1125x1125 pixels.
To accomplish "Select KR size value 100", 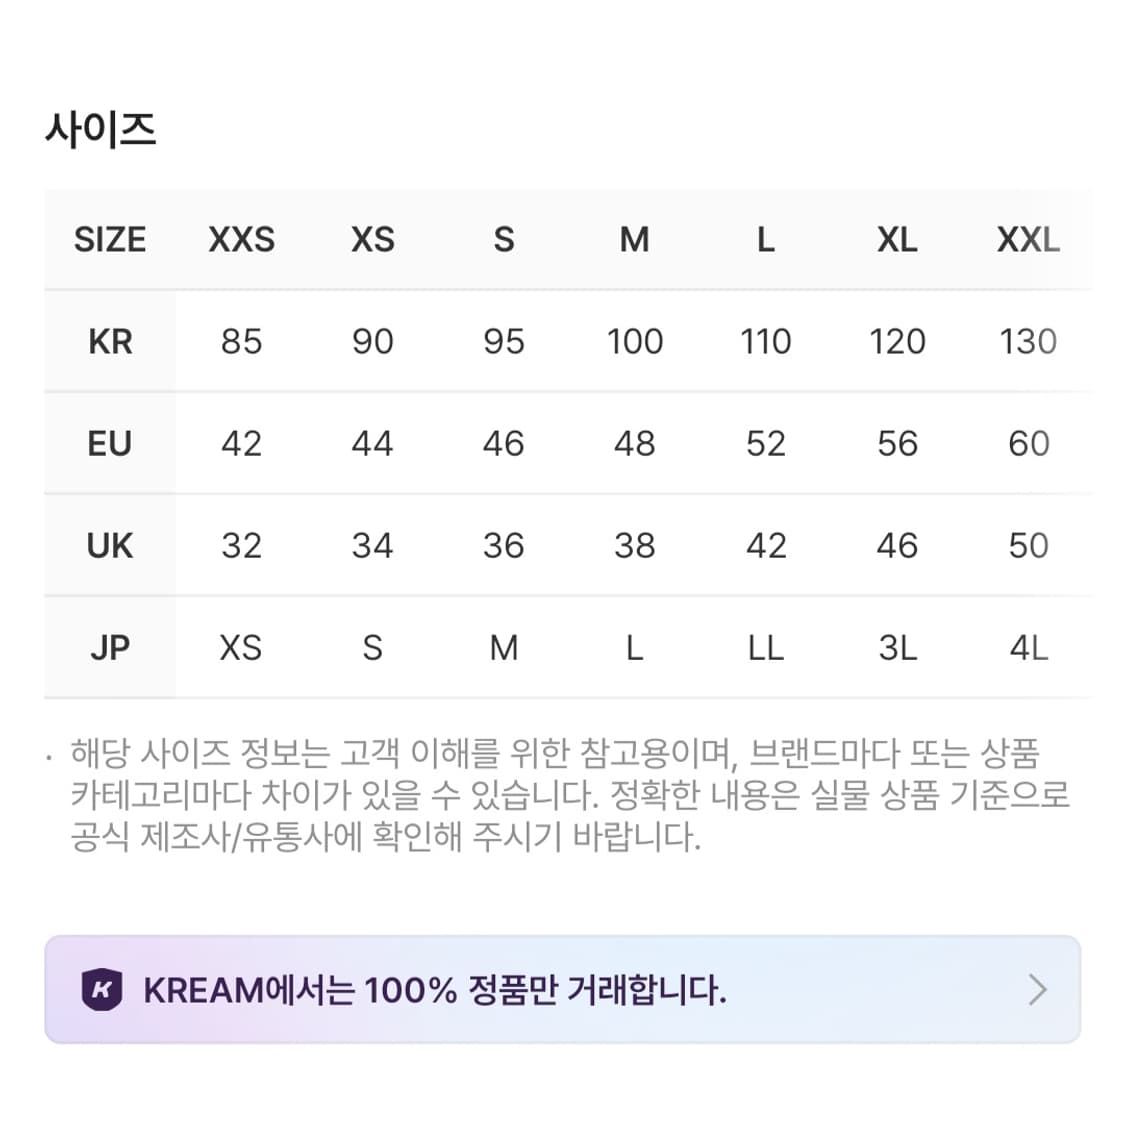I will [634, 342].
